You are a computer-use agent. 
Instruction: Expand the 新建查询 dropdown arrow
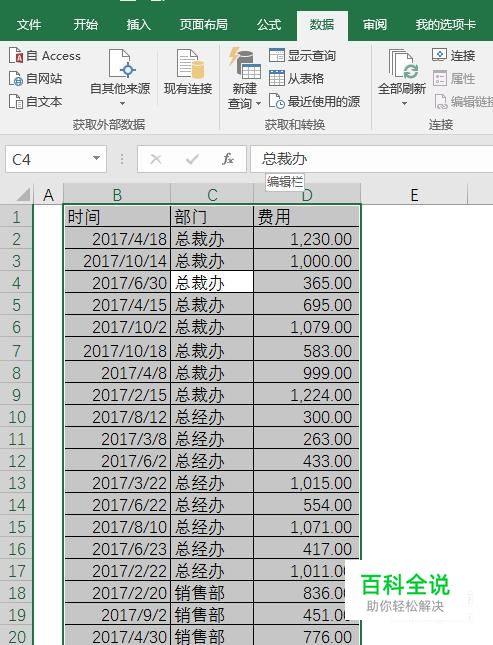pyautogui.click(x=258, y=104)
